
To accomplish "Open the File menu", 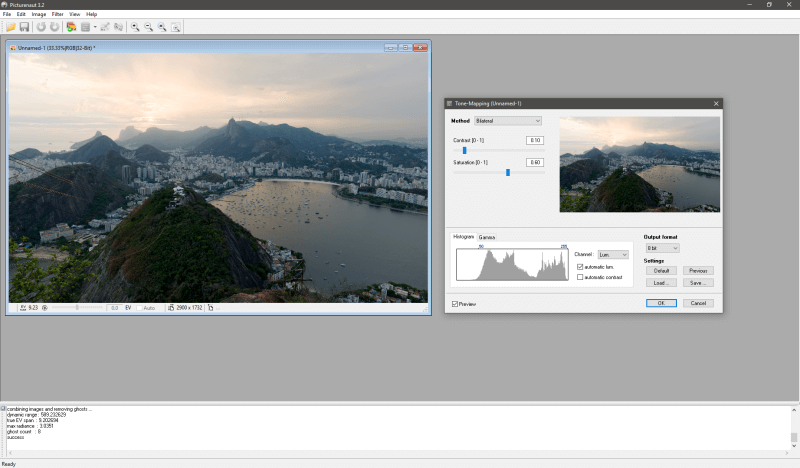I will pos(7,14).
